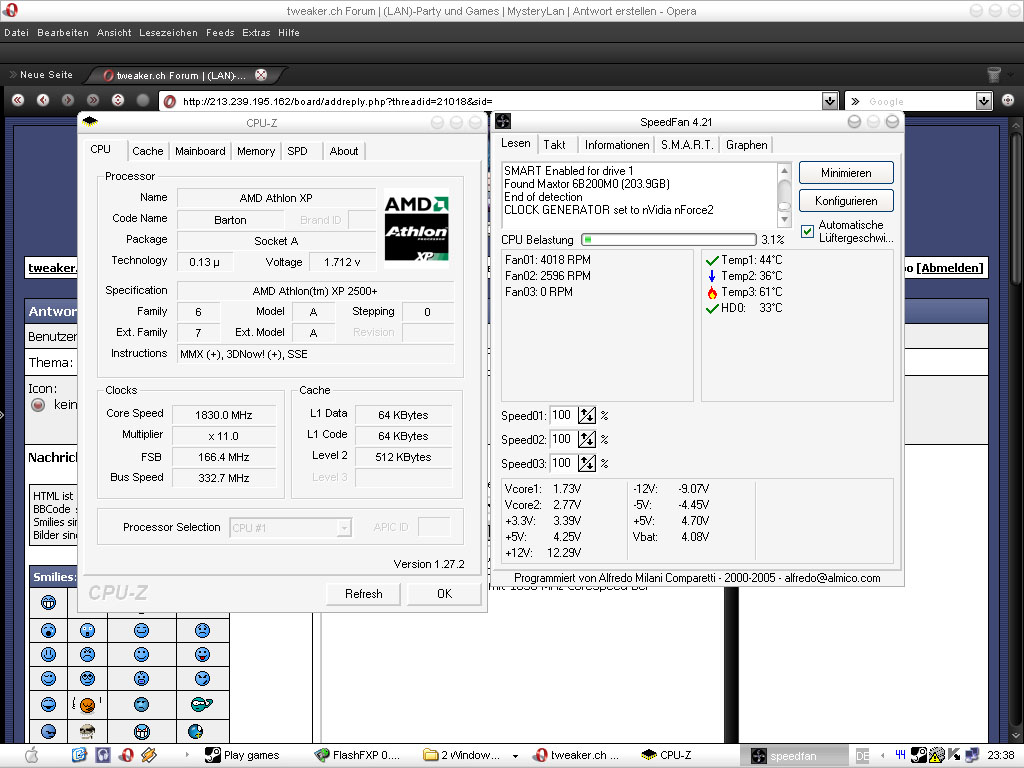1024x768 pixels.
Task: Open the address bar URL dropdown
Action: [x=829, y=101]
